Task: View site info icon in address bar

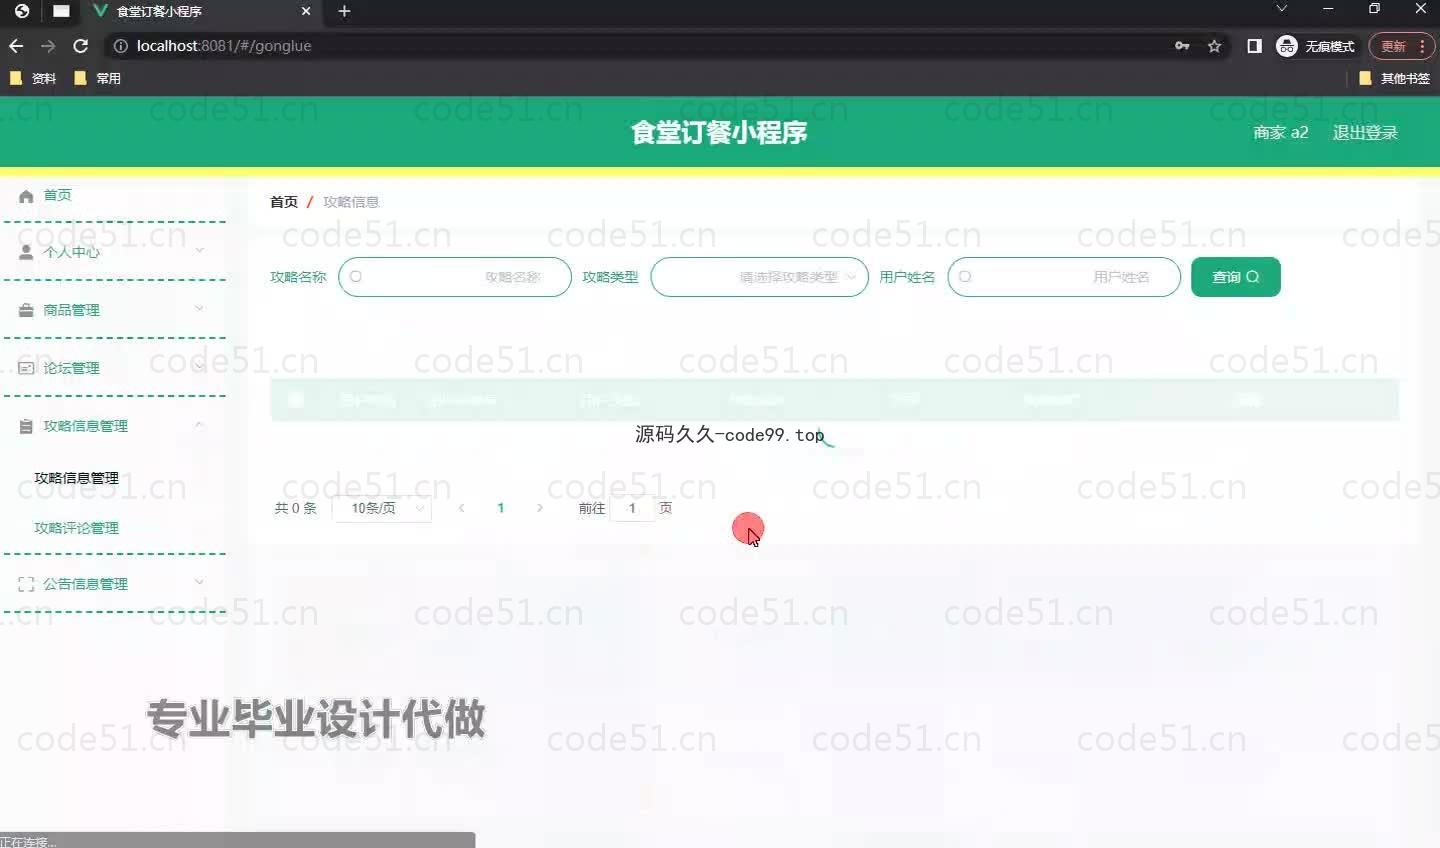Action: 121,46
